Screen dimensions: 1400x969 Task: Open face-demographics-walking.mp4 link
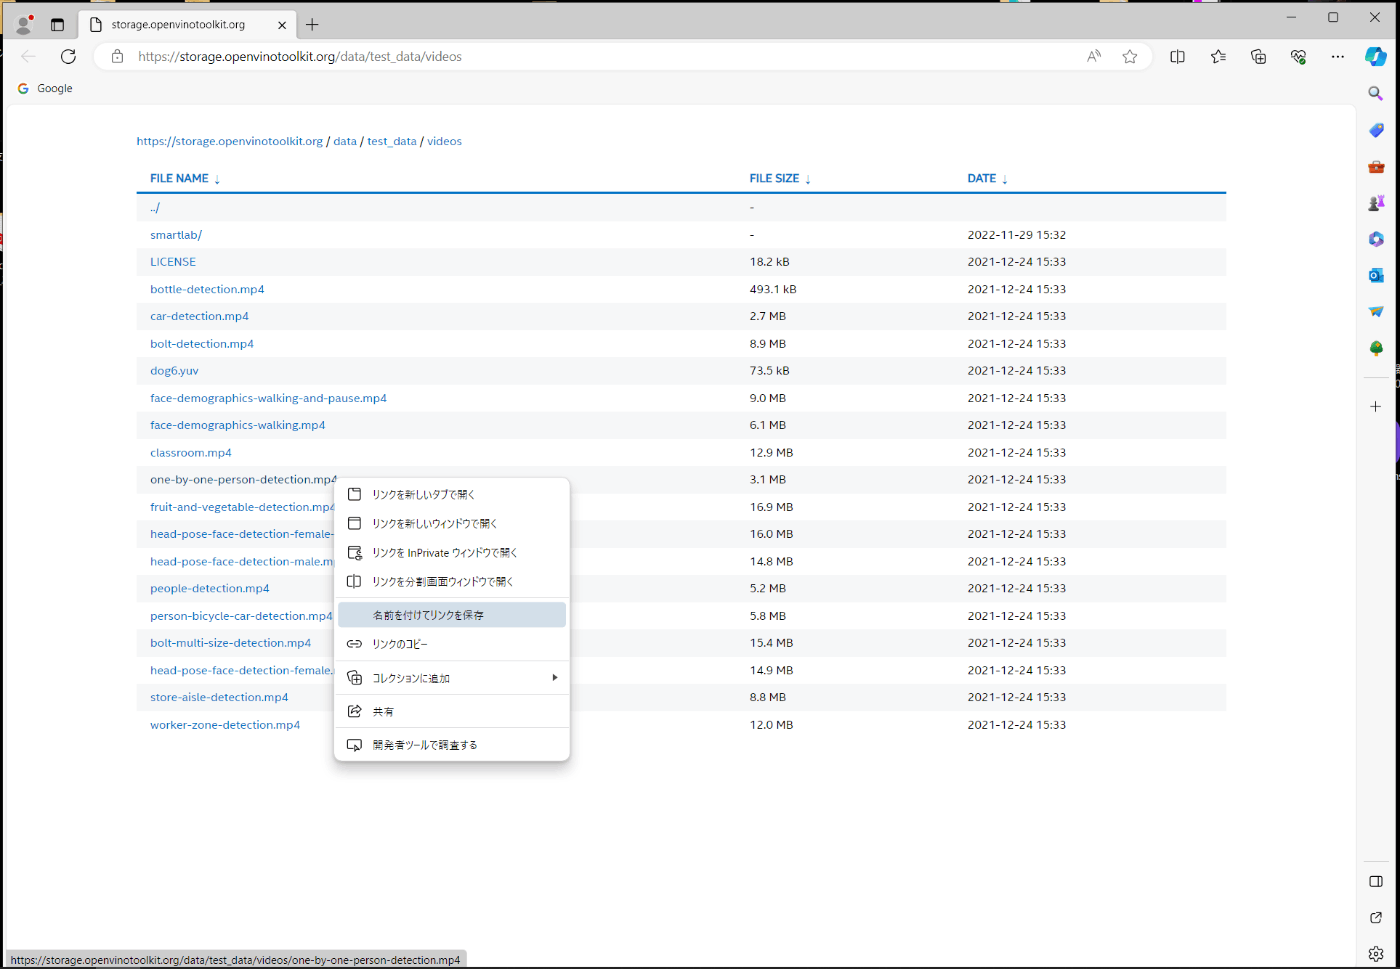(x=237, y=425)
